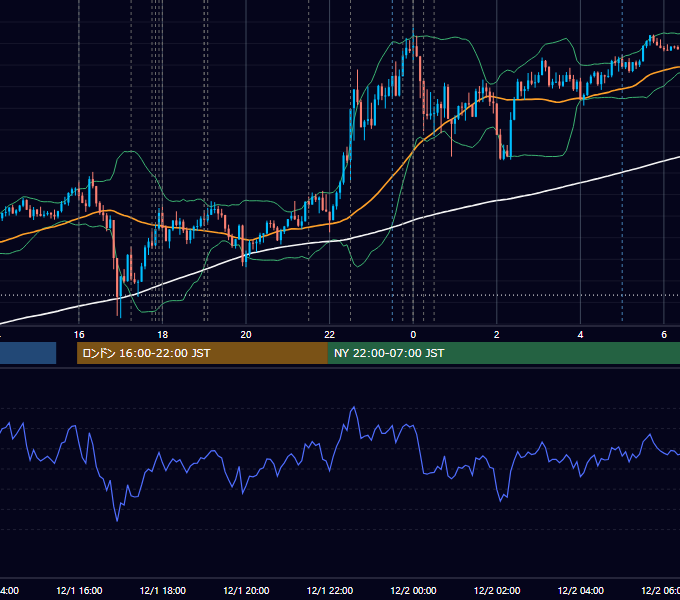
Task: Click the hour 0 axis tick label
Action: [x=413, y=335]
